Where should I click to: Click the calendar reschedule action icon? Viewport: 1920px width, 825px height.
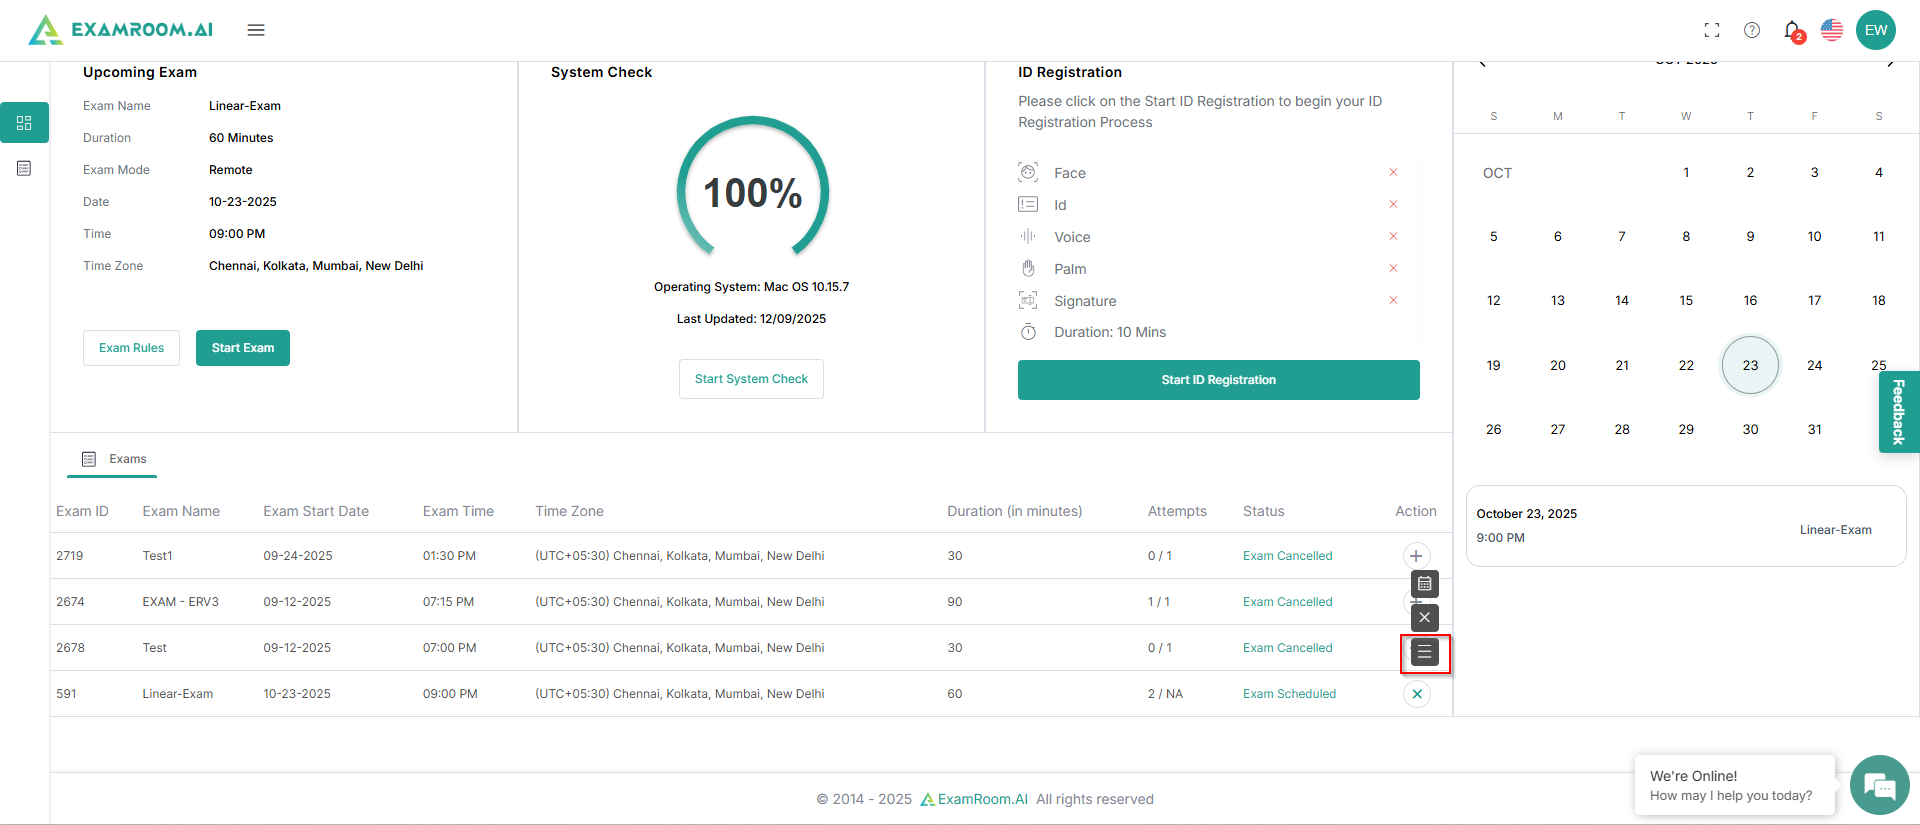1425,583
